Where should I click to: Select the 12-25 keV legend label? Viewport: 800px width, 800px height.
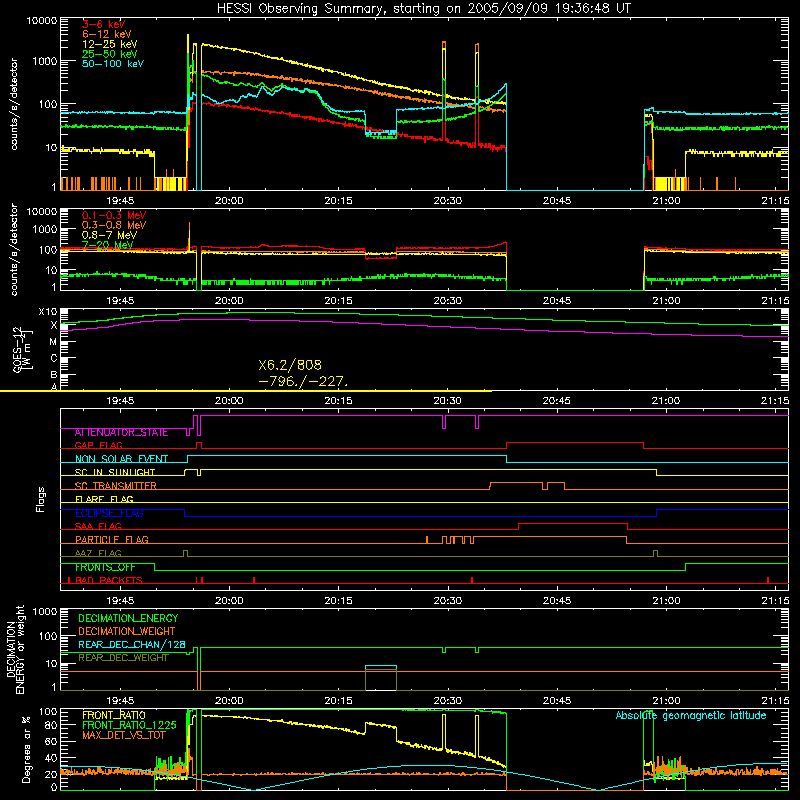pos(110,44)
